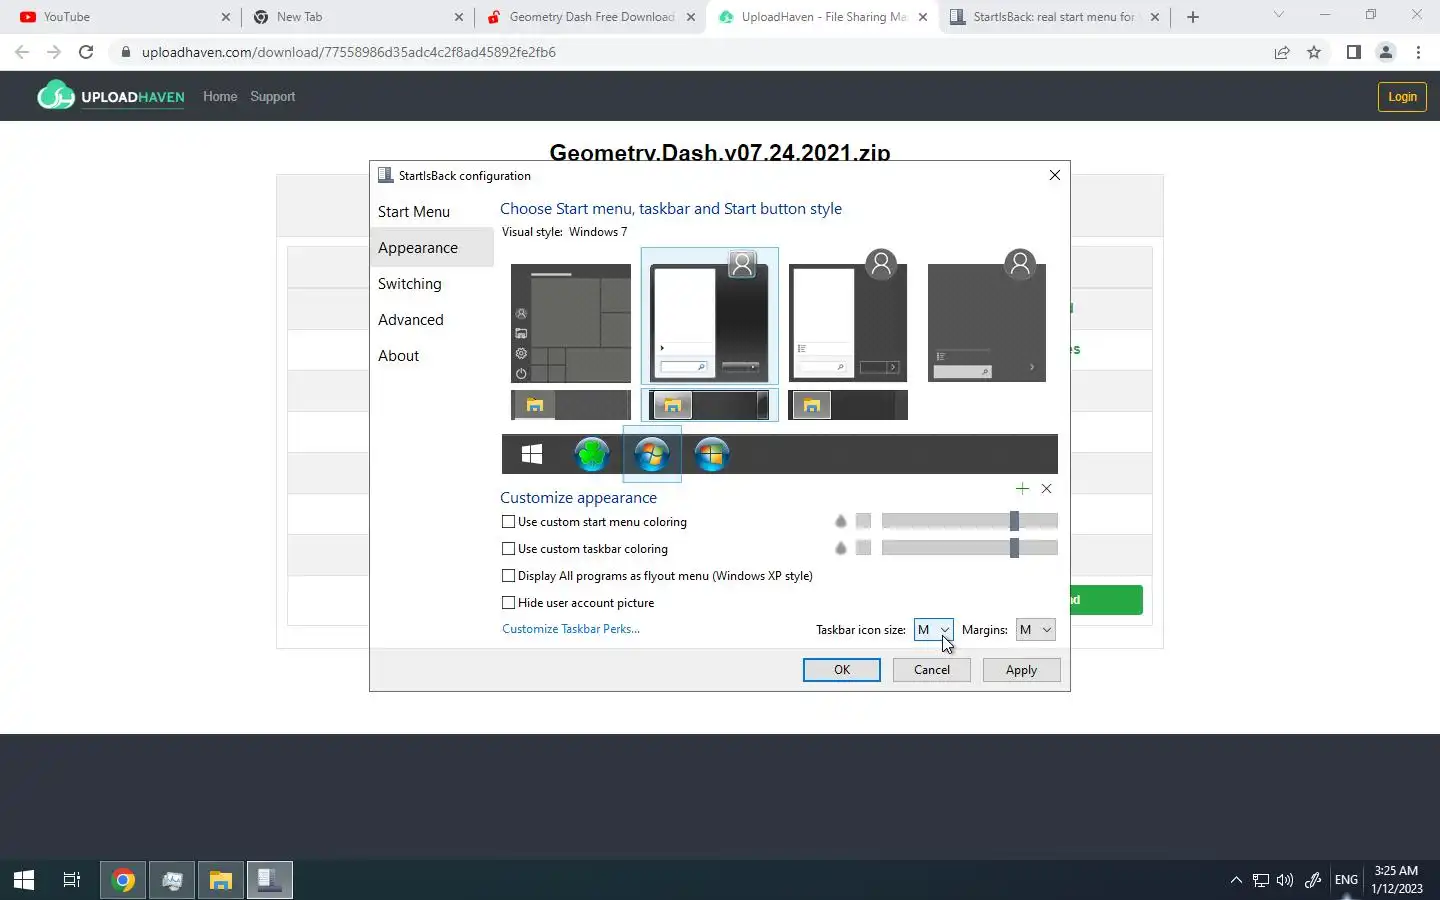Open the Margins dropdown
The height and width of the screenshot is (900, 1440).
[x=1036, y=630]
